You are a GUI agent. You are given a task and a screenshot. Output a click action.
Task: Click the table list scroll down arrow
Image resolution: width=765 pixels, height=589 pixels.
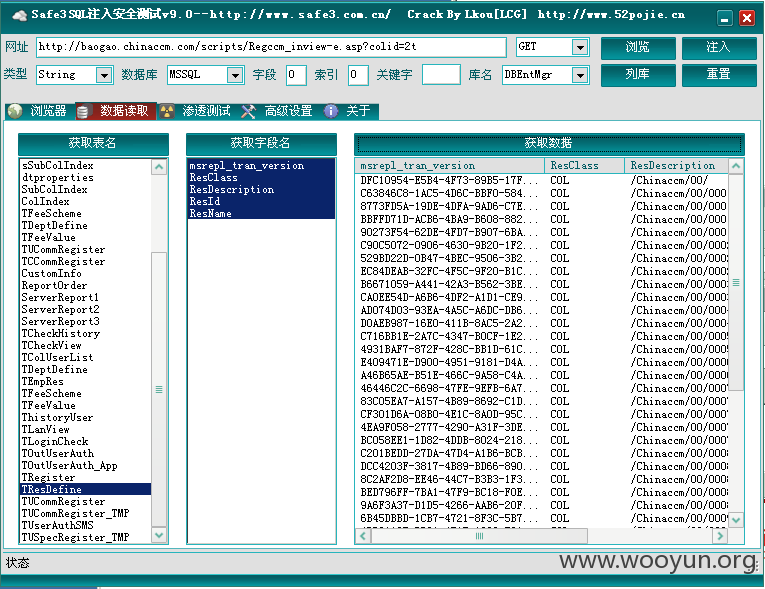tap(159, 535)
